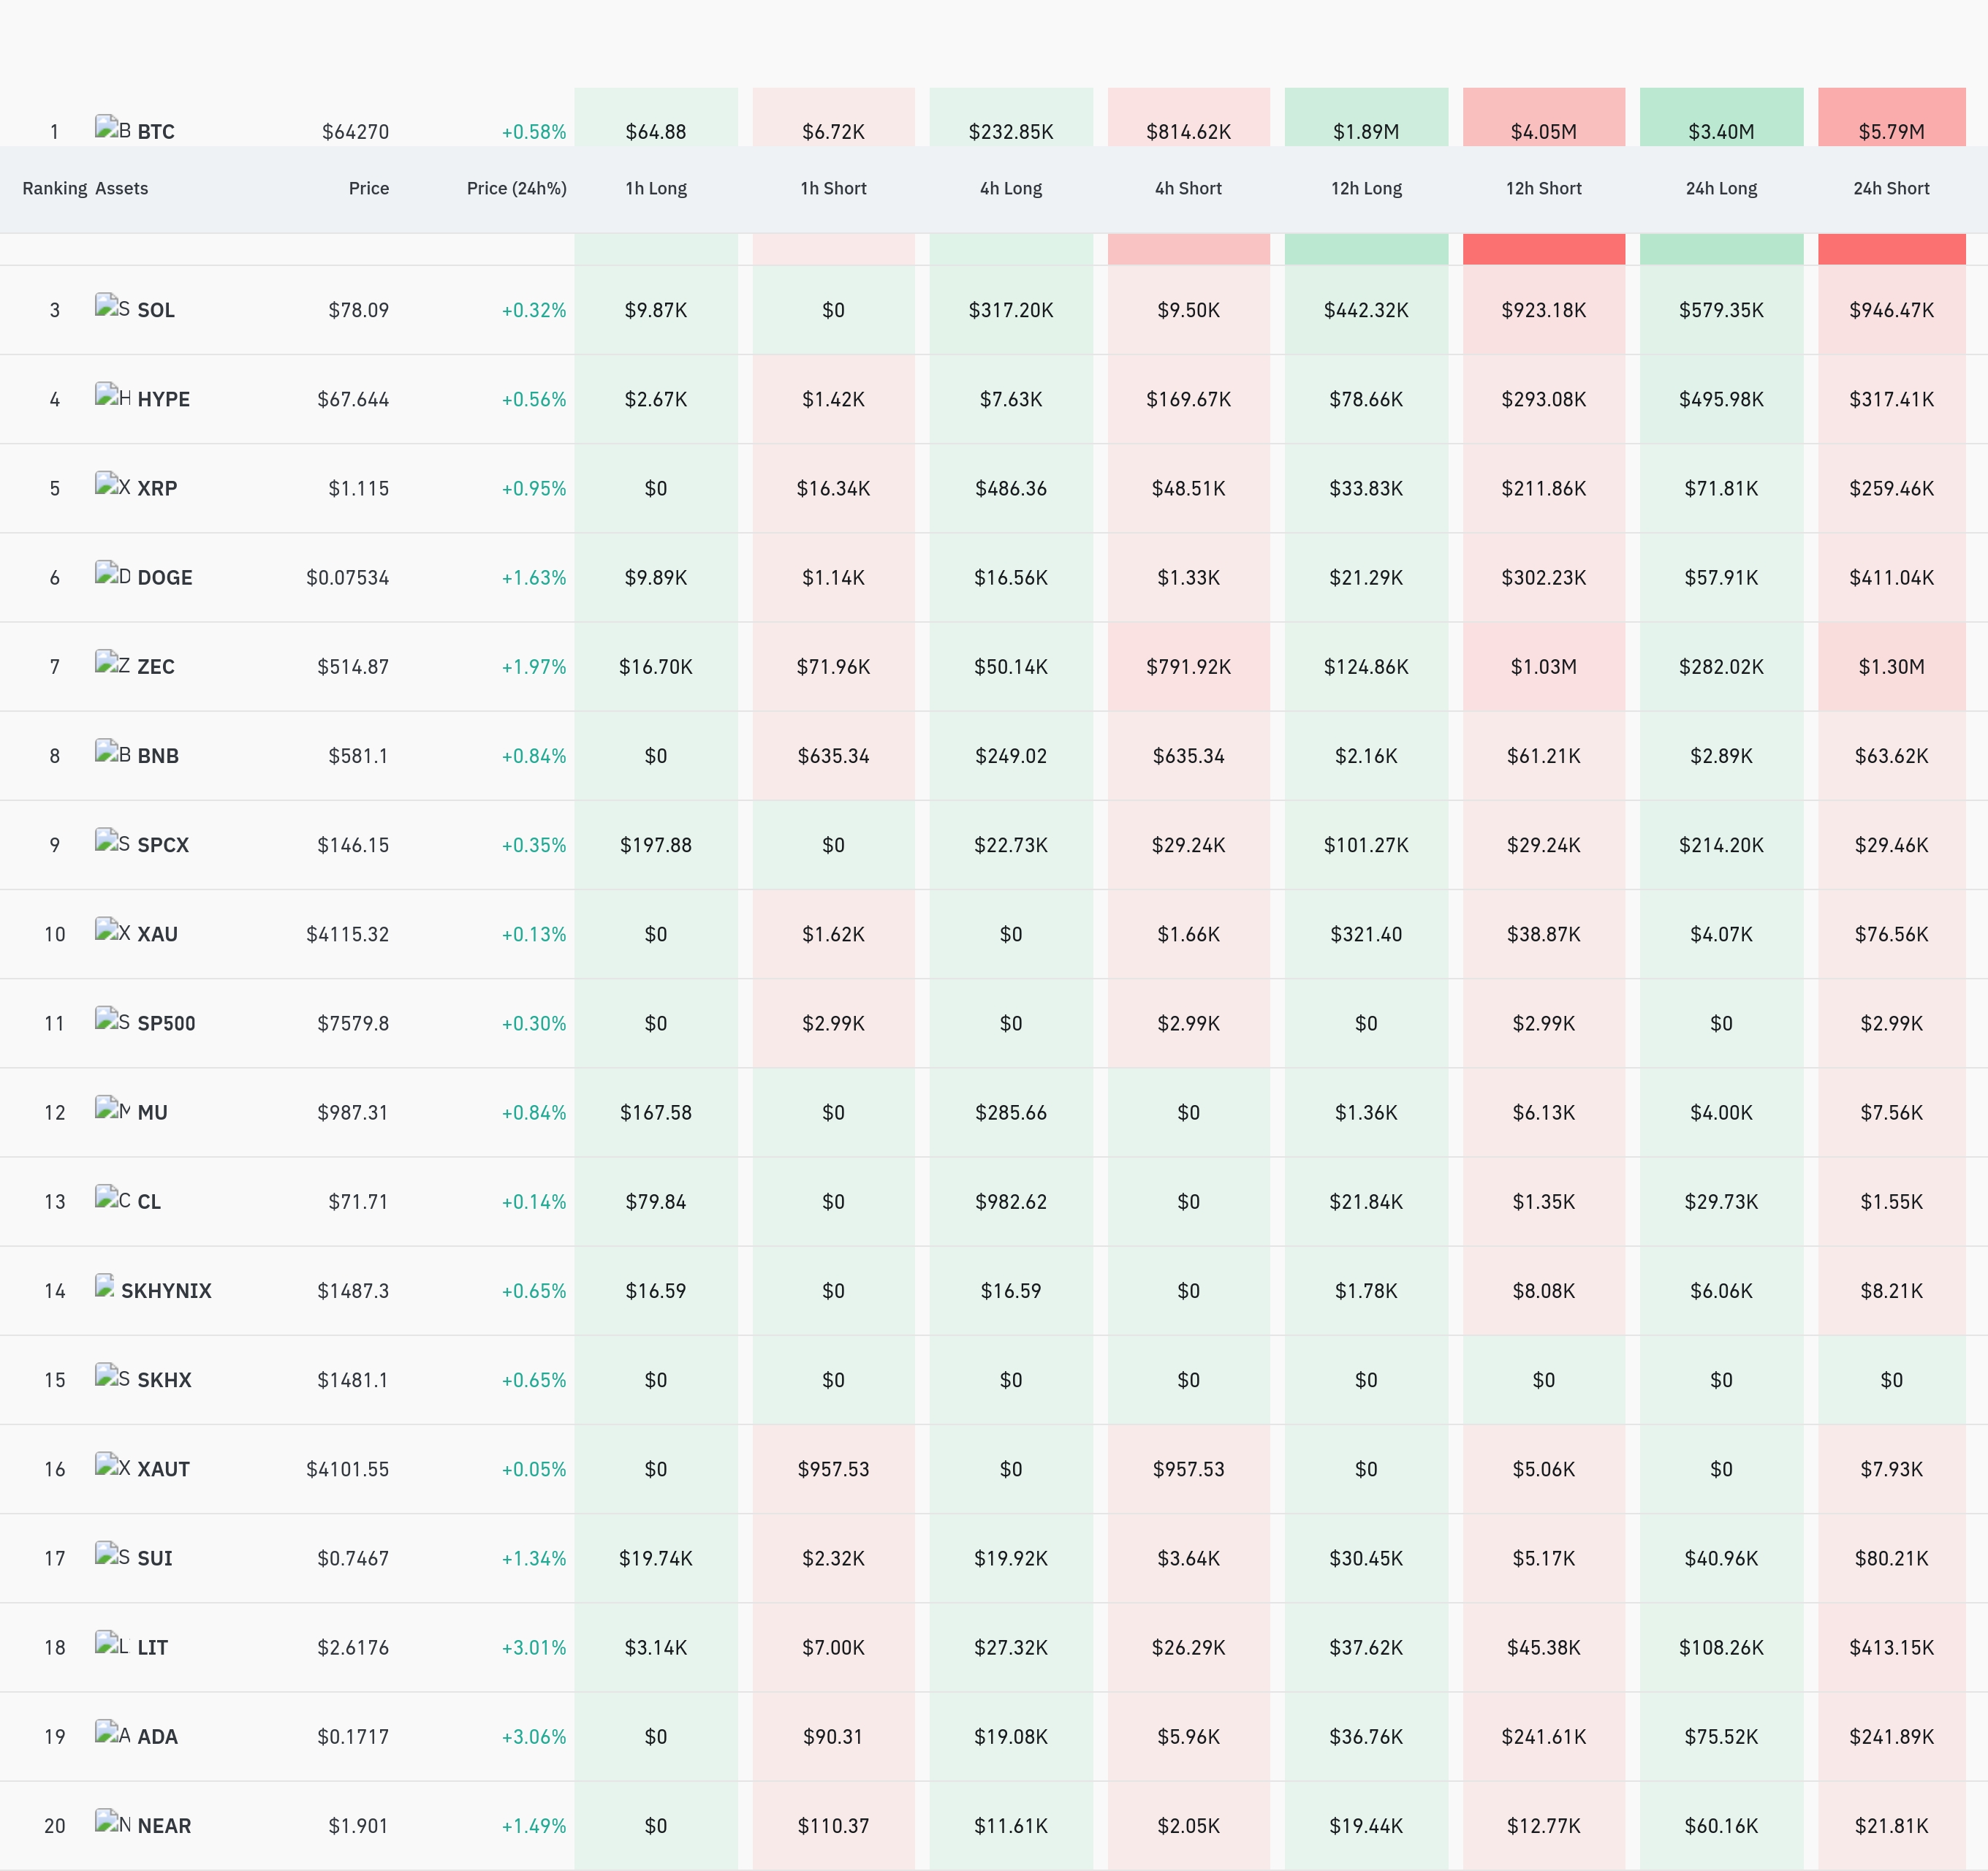Screen dimensions: 1988x1871
Task: Click the SOL coin icon
Action: (x=113, y=306)
